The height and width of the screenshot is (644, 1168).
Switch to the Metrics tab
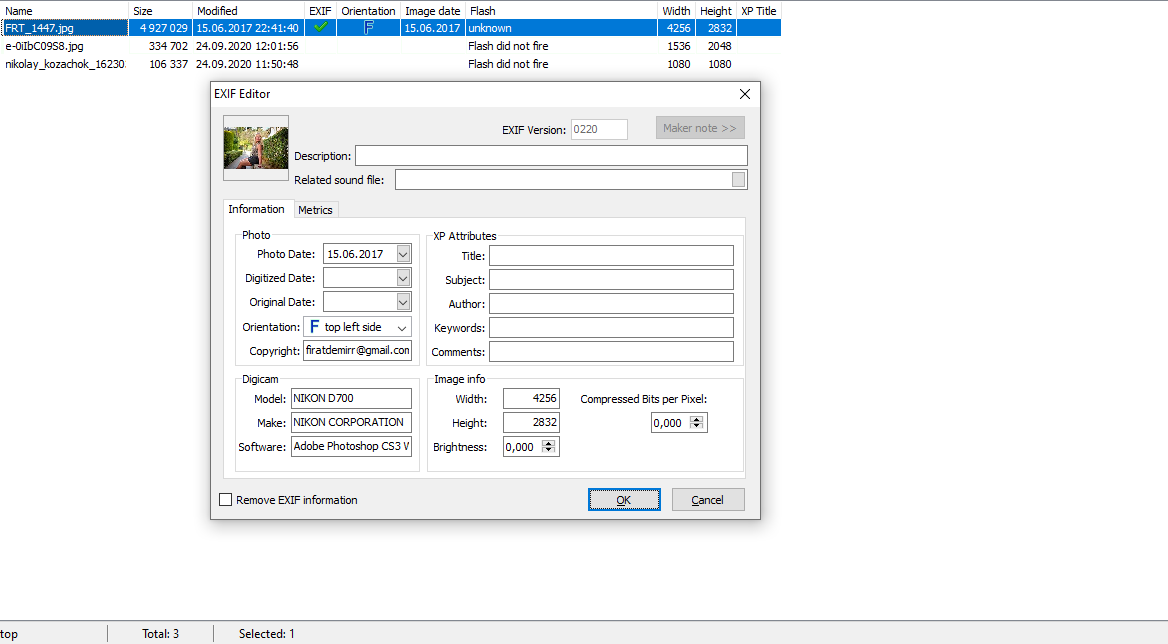[x=315, y=210]
